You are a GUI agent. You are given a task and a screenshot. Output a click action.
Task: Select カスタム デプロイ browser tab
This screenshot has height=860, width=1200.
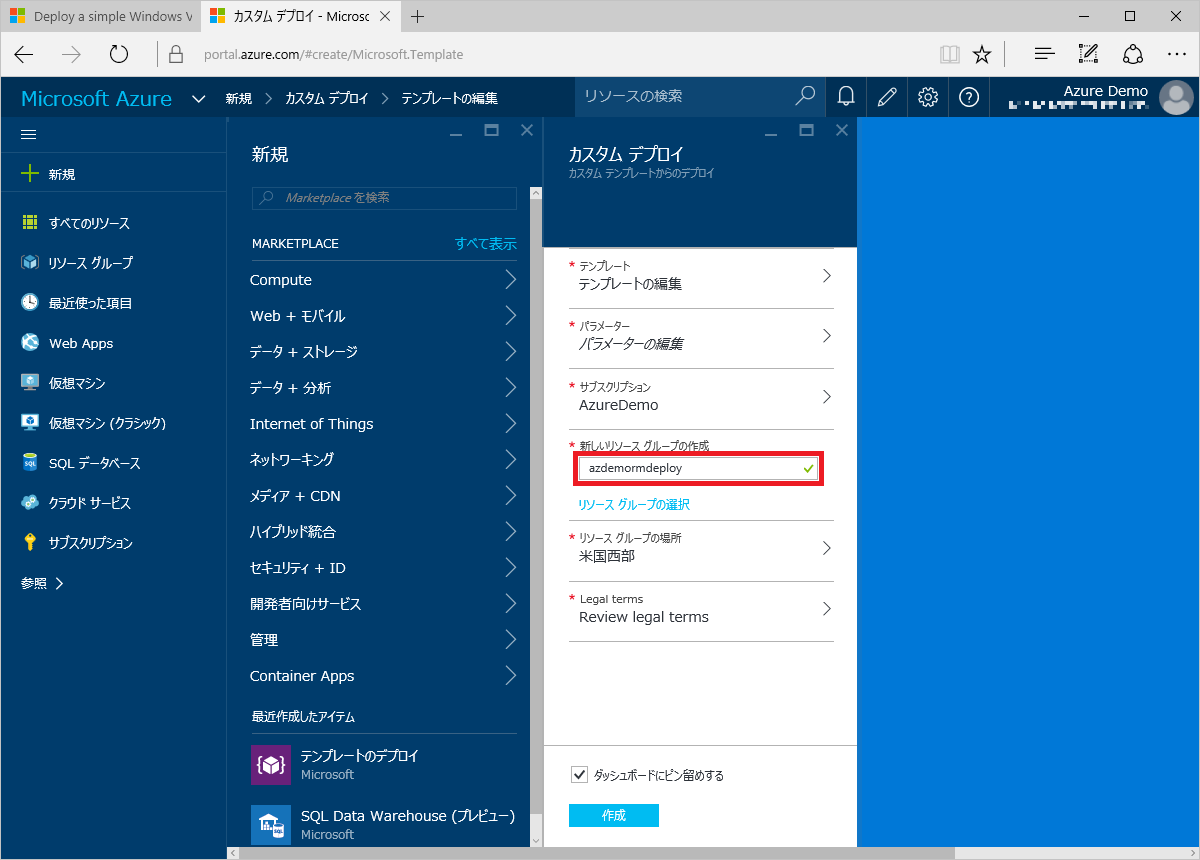pyautogui.click(x=301, y=17)
